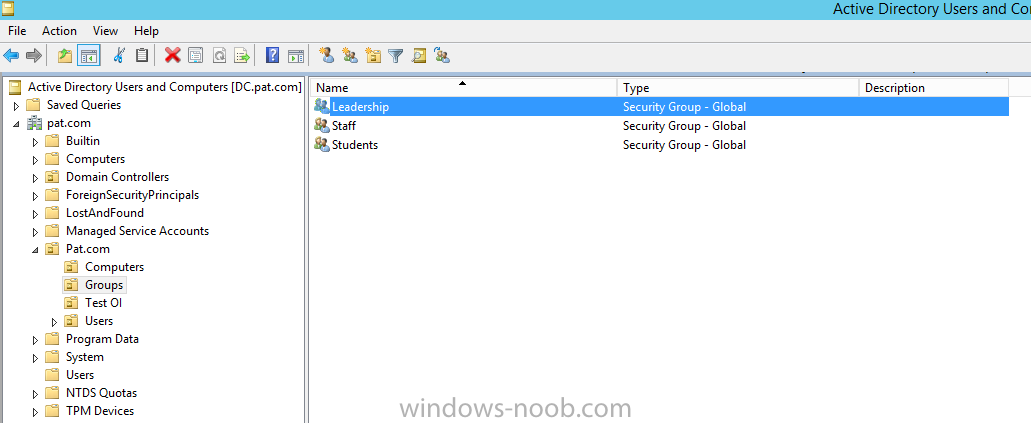
Task: Select the Students security group
Action: pyautogui.click(x=354, y=145)
